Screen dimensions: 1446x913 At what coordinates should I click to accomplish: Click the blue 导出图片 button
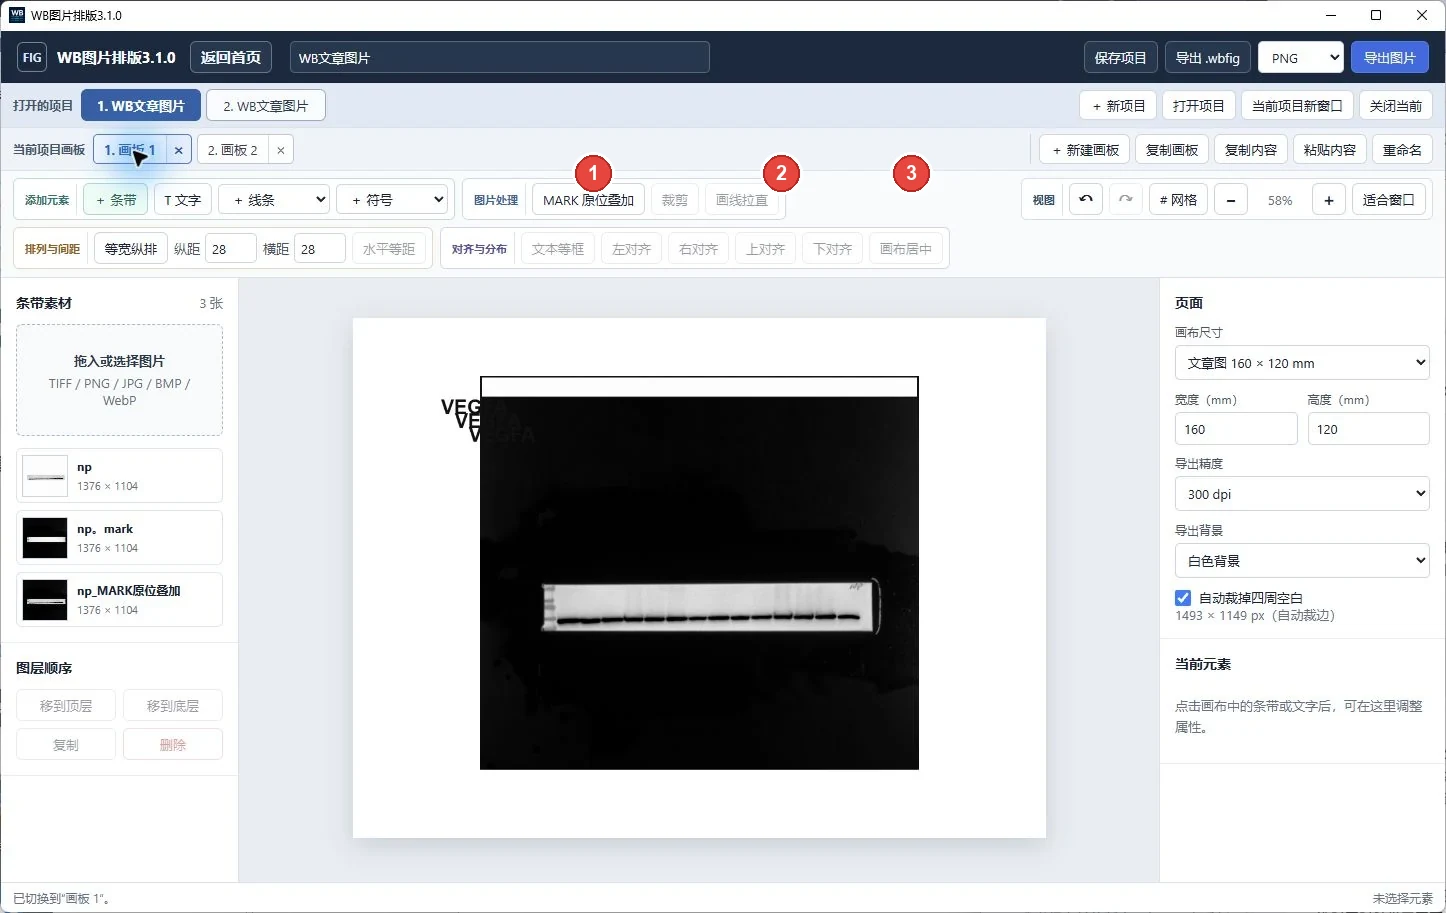click(1389, 57)
